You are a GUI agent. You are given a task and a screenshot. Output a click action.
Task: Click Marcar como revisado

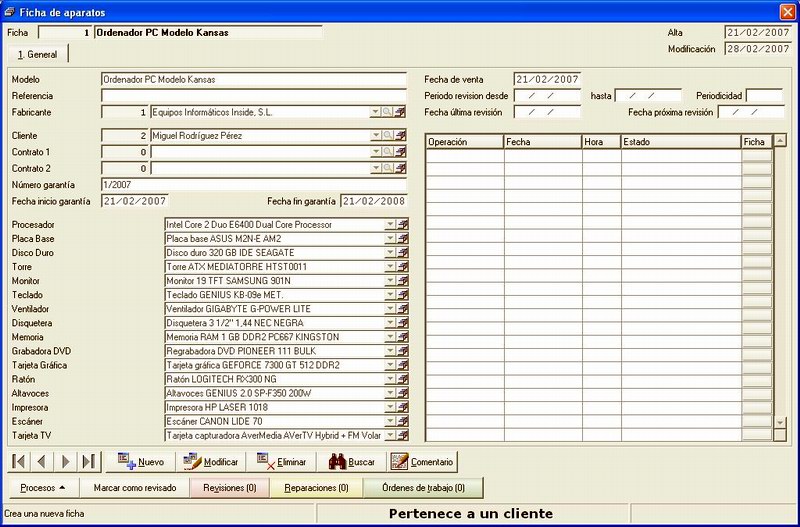pyautogui.click(x=135, y=488)
